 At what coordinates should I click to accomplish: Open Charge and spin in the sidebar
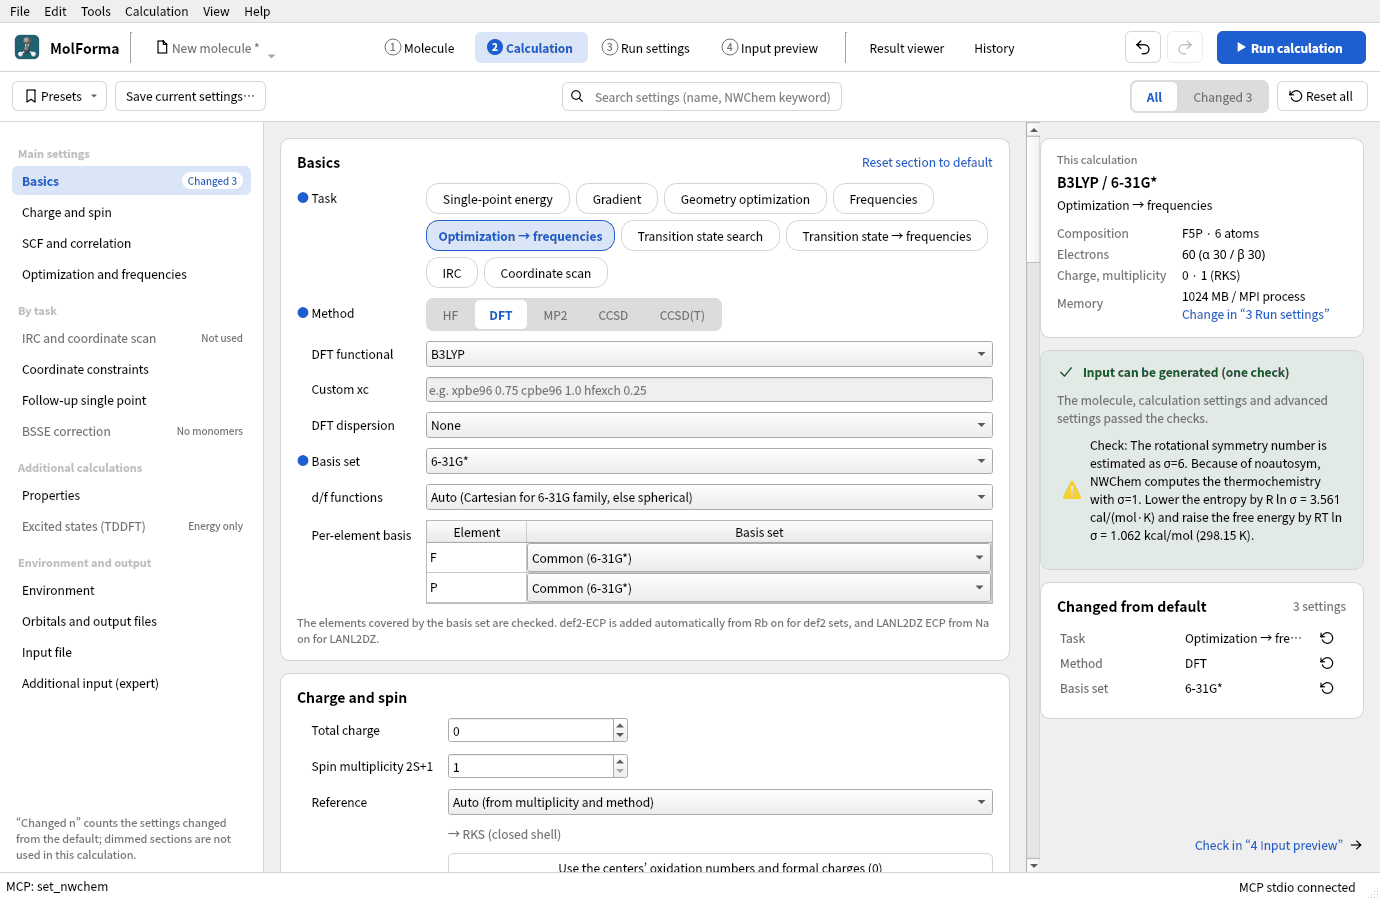point(131,212)
